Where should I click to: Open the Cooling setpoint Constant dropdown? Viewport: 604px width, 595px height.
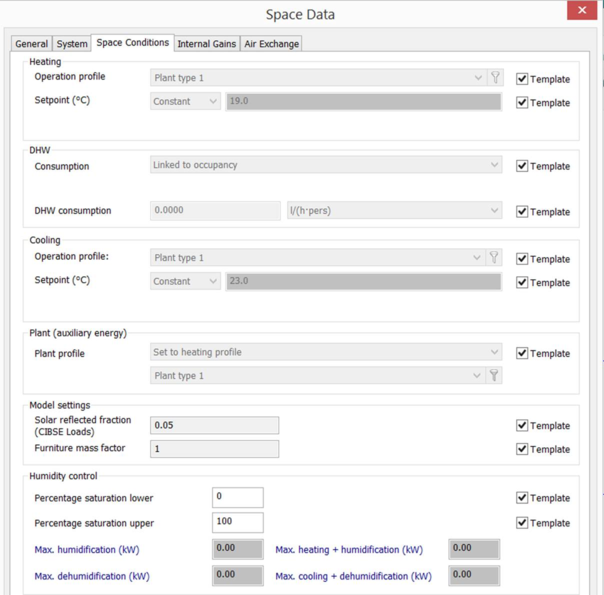pos(186,282)
